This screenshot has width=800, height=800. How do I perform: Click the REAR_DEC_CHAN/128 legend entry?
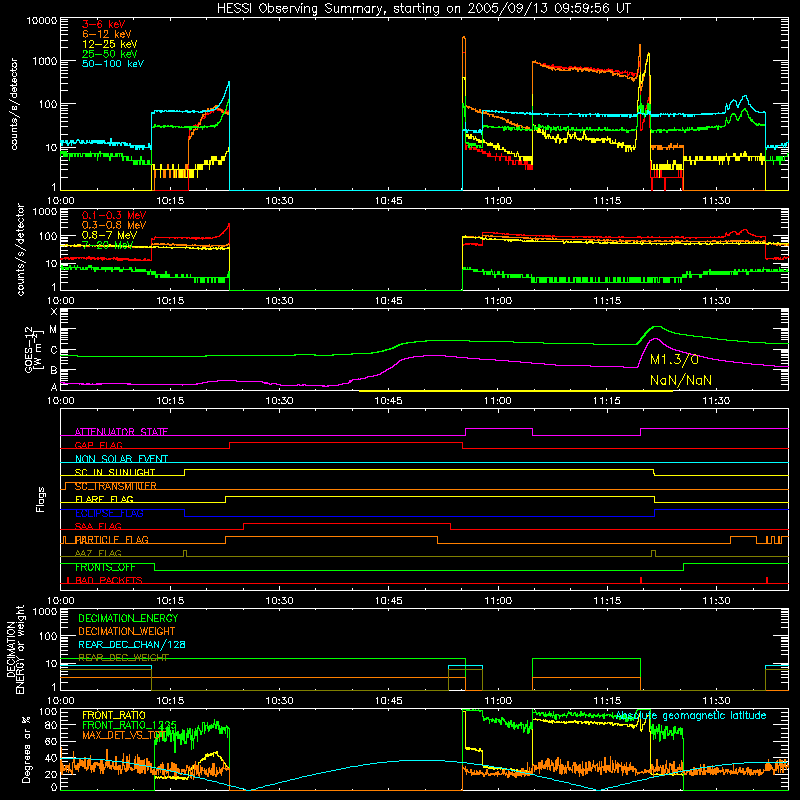click(x=132, y=645)
